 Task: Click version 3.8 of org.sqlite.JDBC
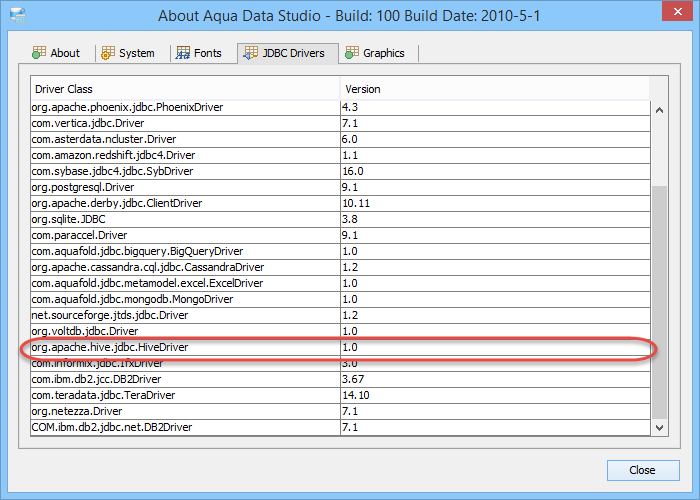click(350, 220)
